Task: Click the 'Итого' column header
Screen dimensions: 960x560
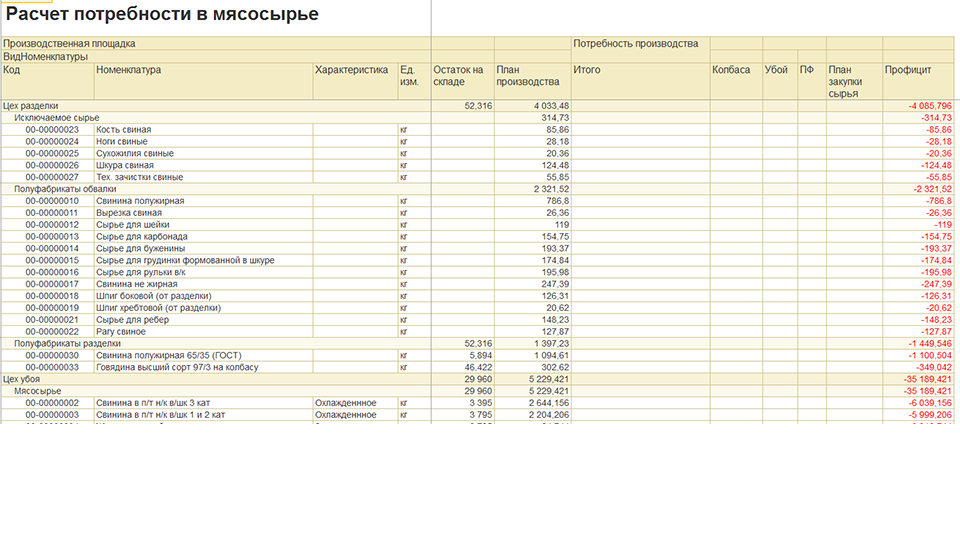Action: tap(640, 81)
